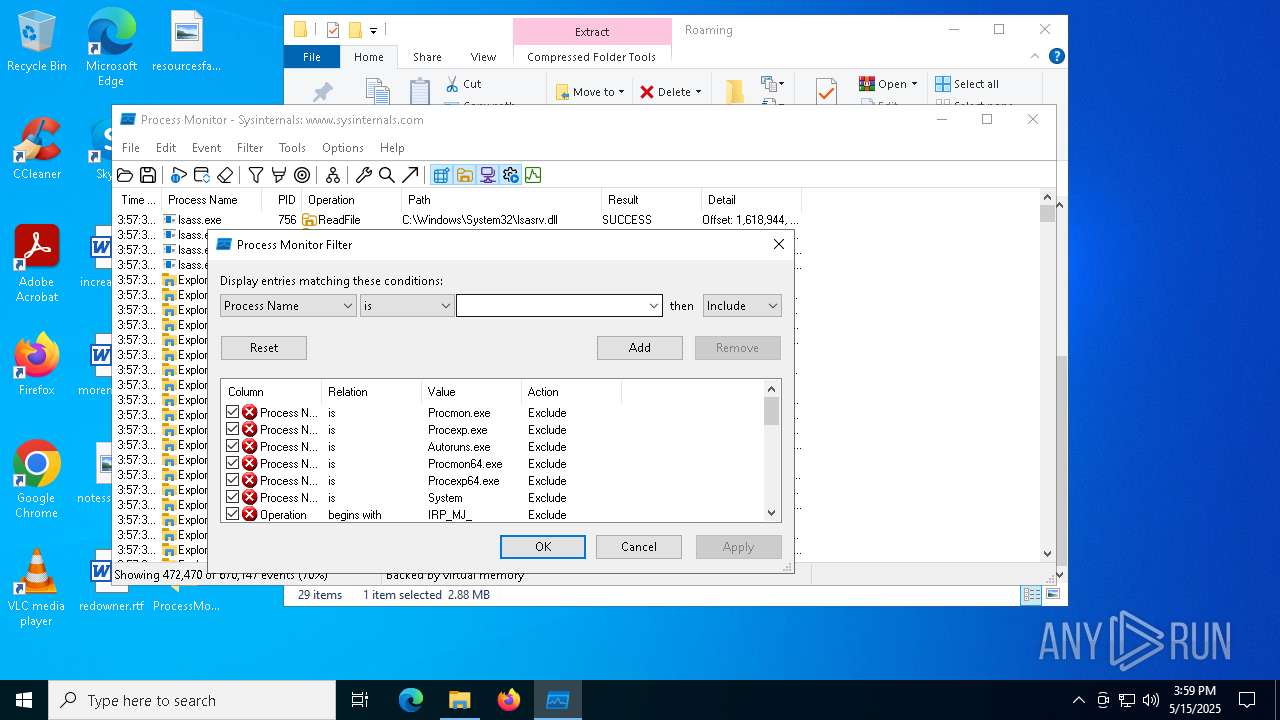The height and width of the screenshot is (720, 1280).
Task: Click the Highlight marker icon
Action: pyautogui.click(x=279, y=175)
